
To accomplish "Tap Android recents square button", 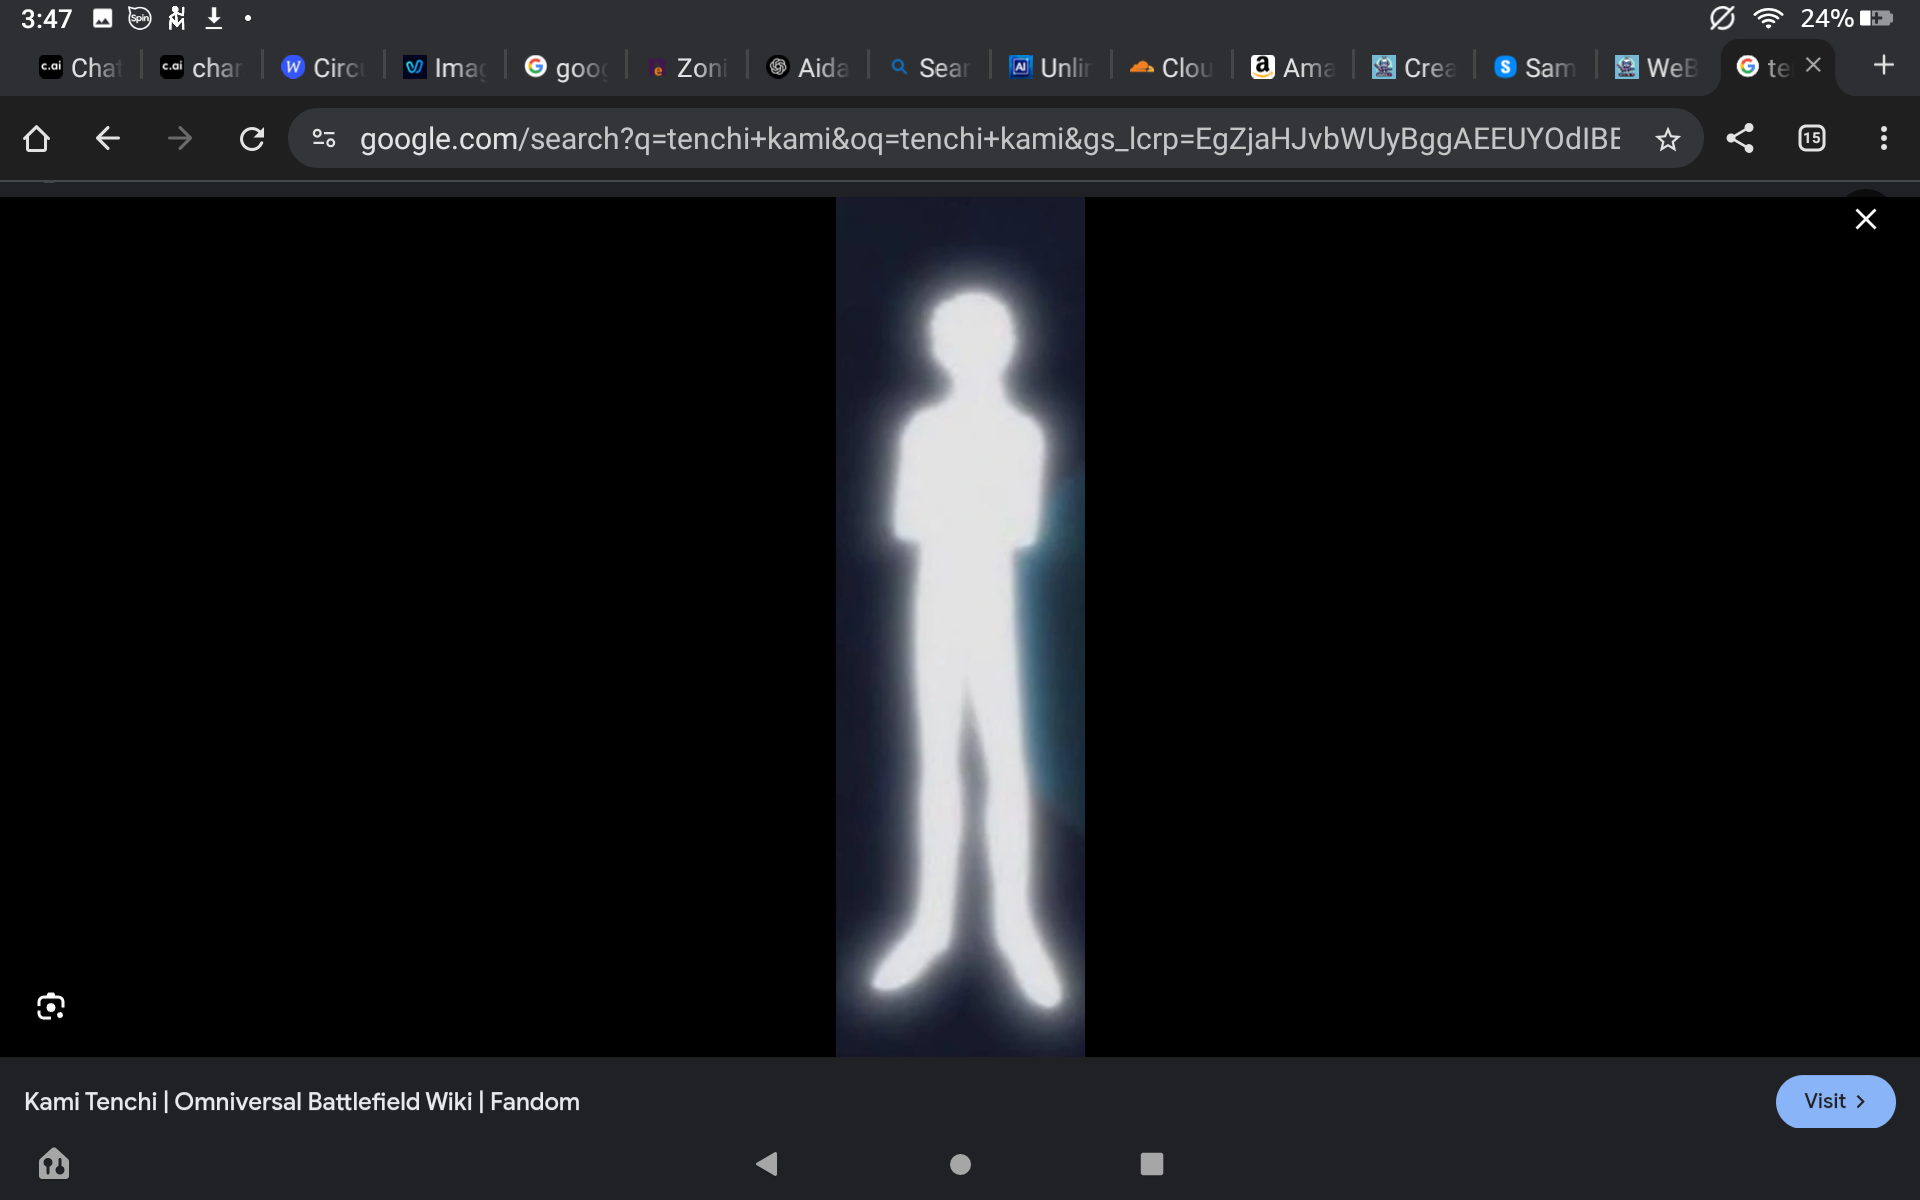I will pos(1152,1163).
